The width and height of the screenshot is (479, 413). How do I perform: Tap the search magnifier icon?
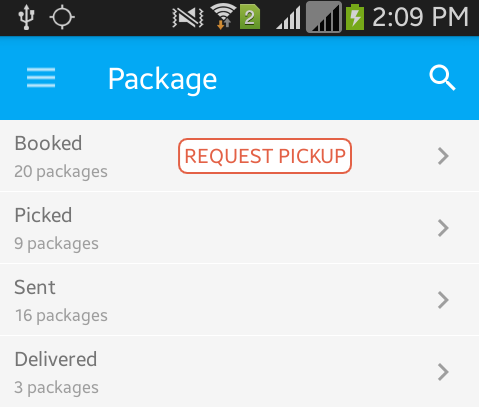442,78
